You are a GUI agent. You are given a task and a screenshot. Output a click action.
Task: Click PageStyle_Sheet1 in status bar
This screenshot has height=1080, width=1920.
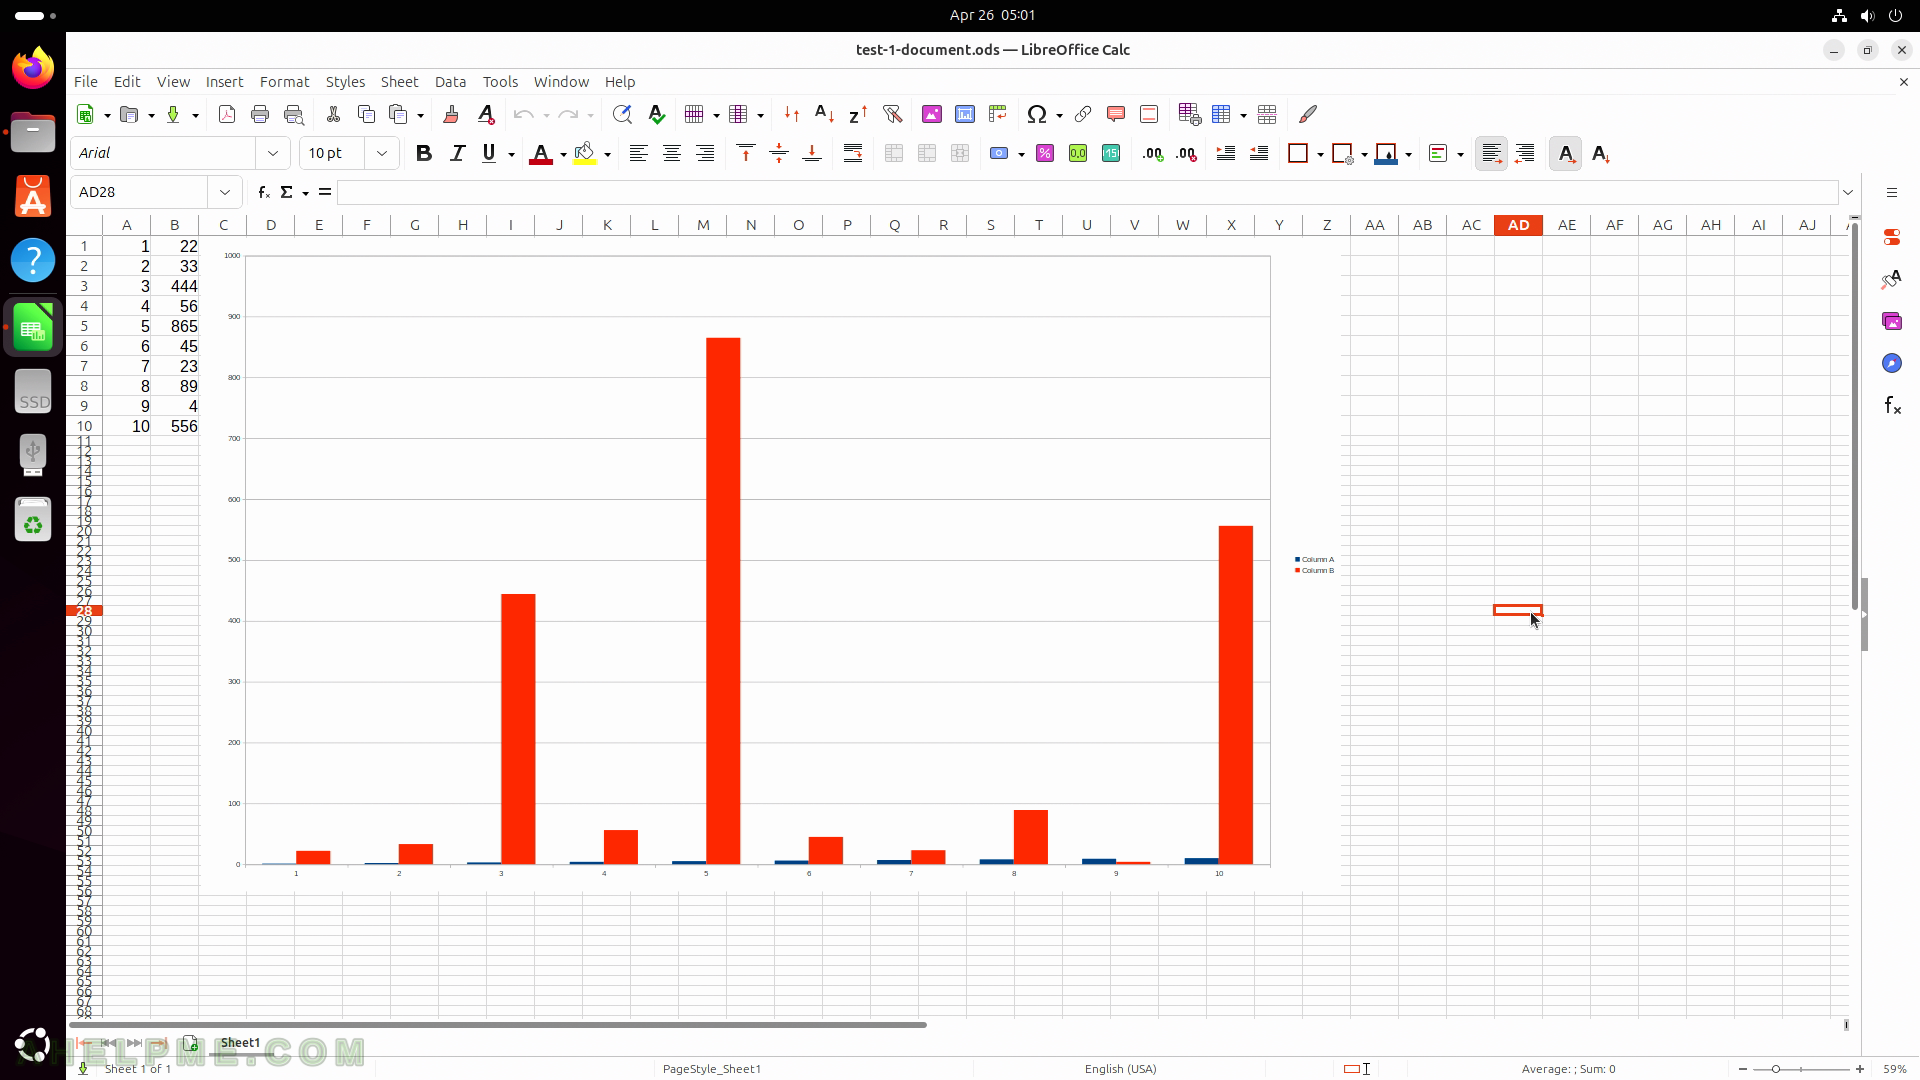point(712,1069)
